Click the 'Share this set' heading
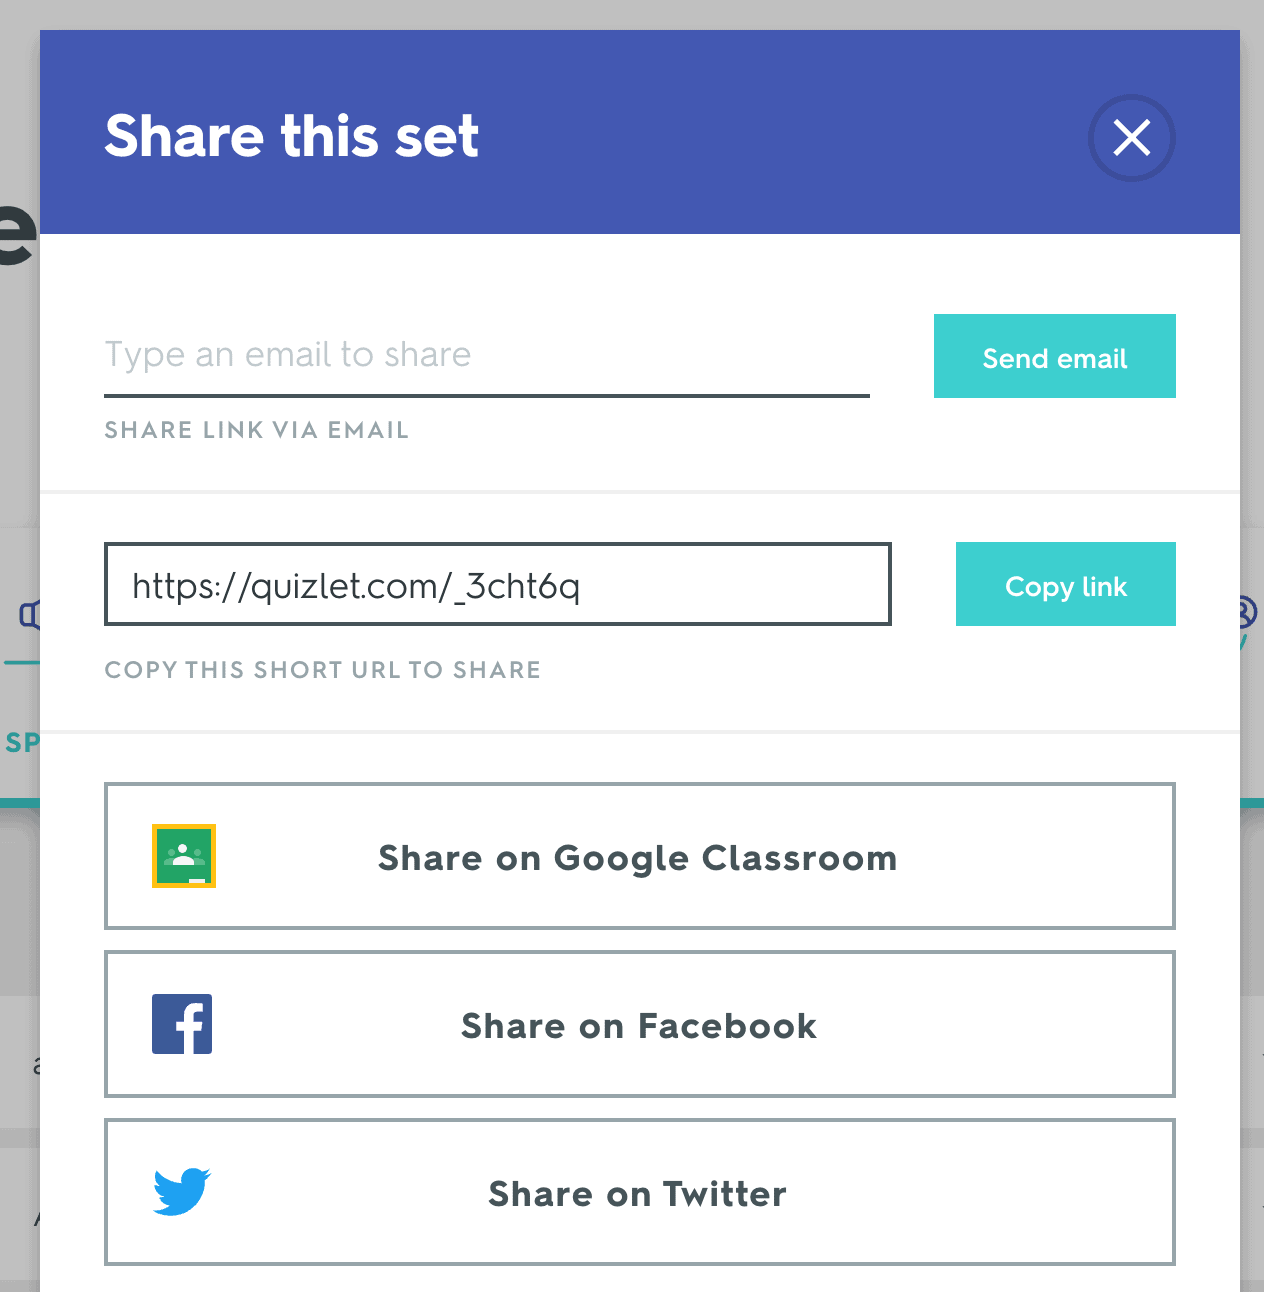 [292, 136]
